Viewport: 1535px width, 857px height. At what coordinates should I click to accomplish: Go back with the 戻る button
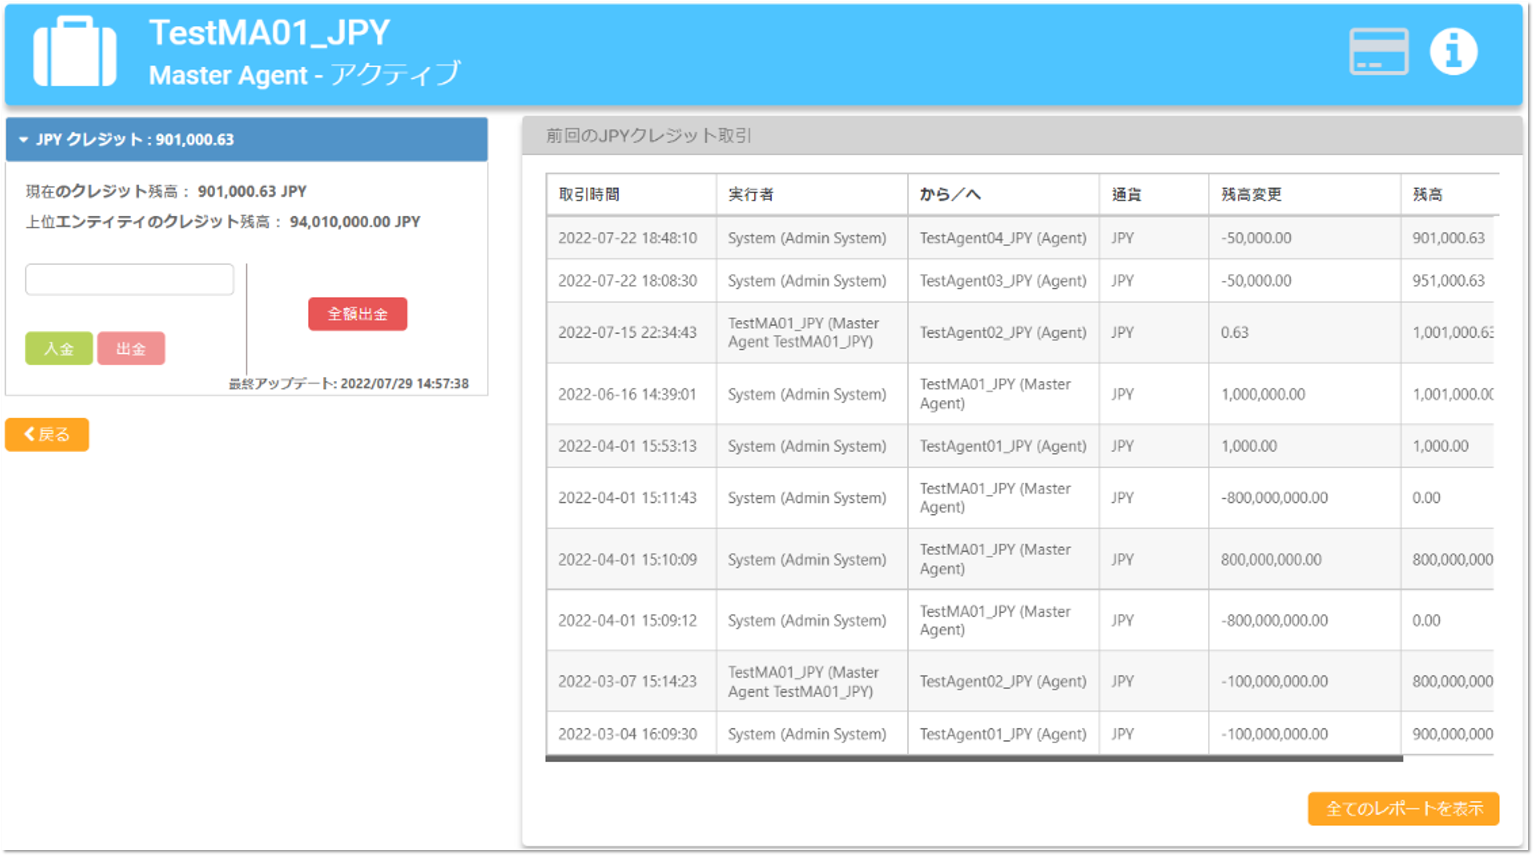click(47, 434)
